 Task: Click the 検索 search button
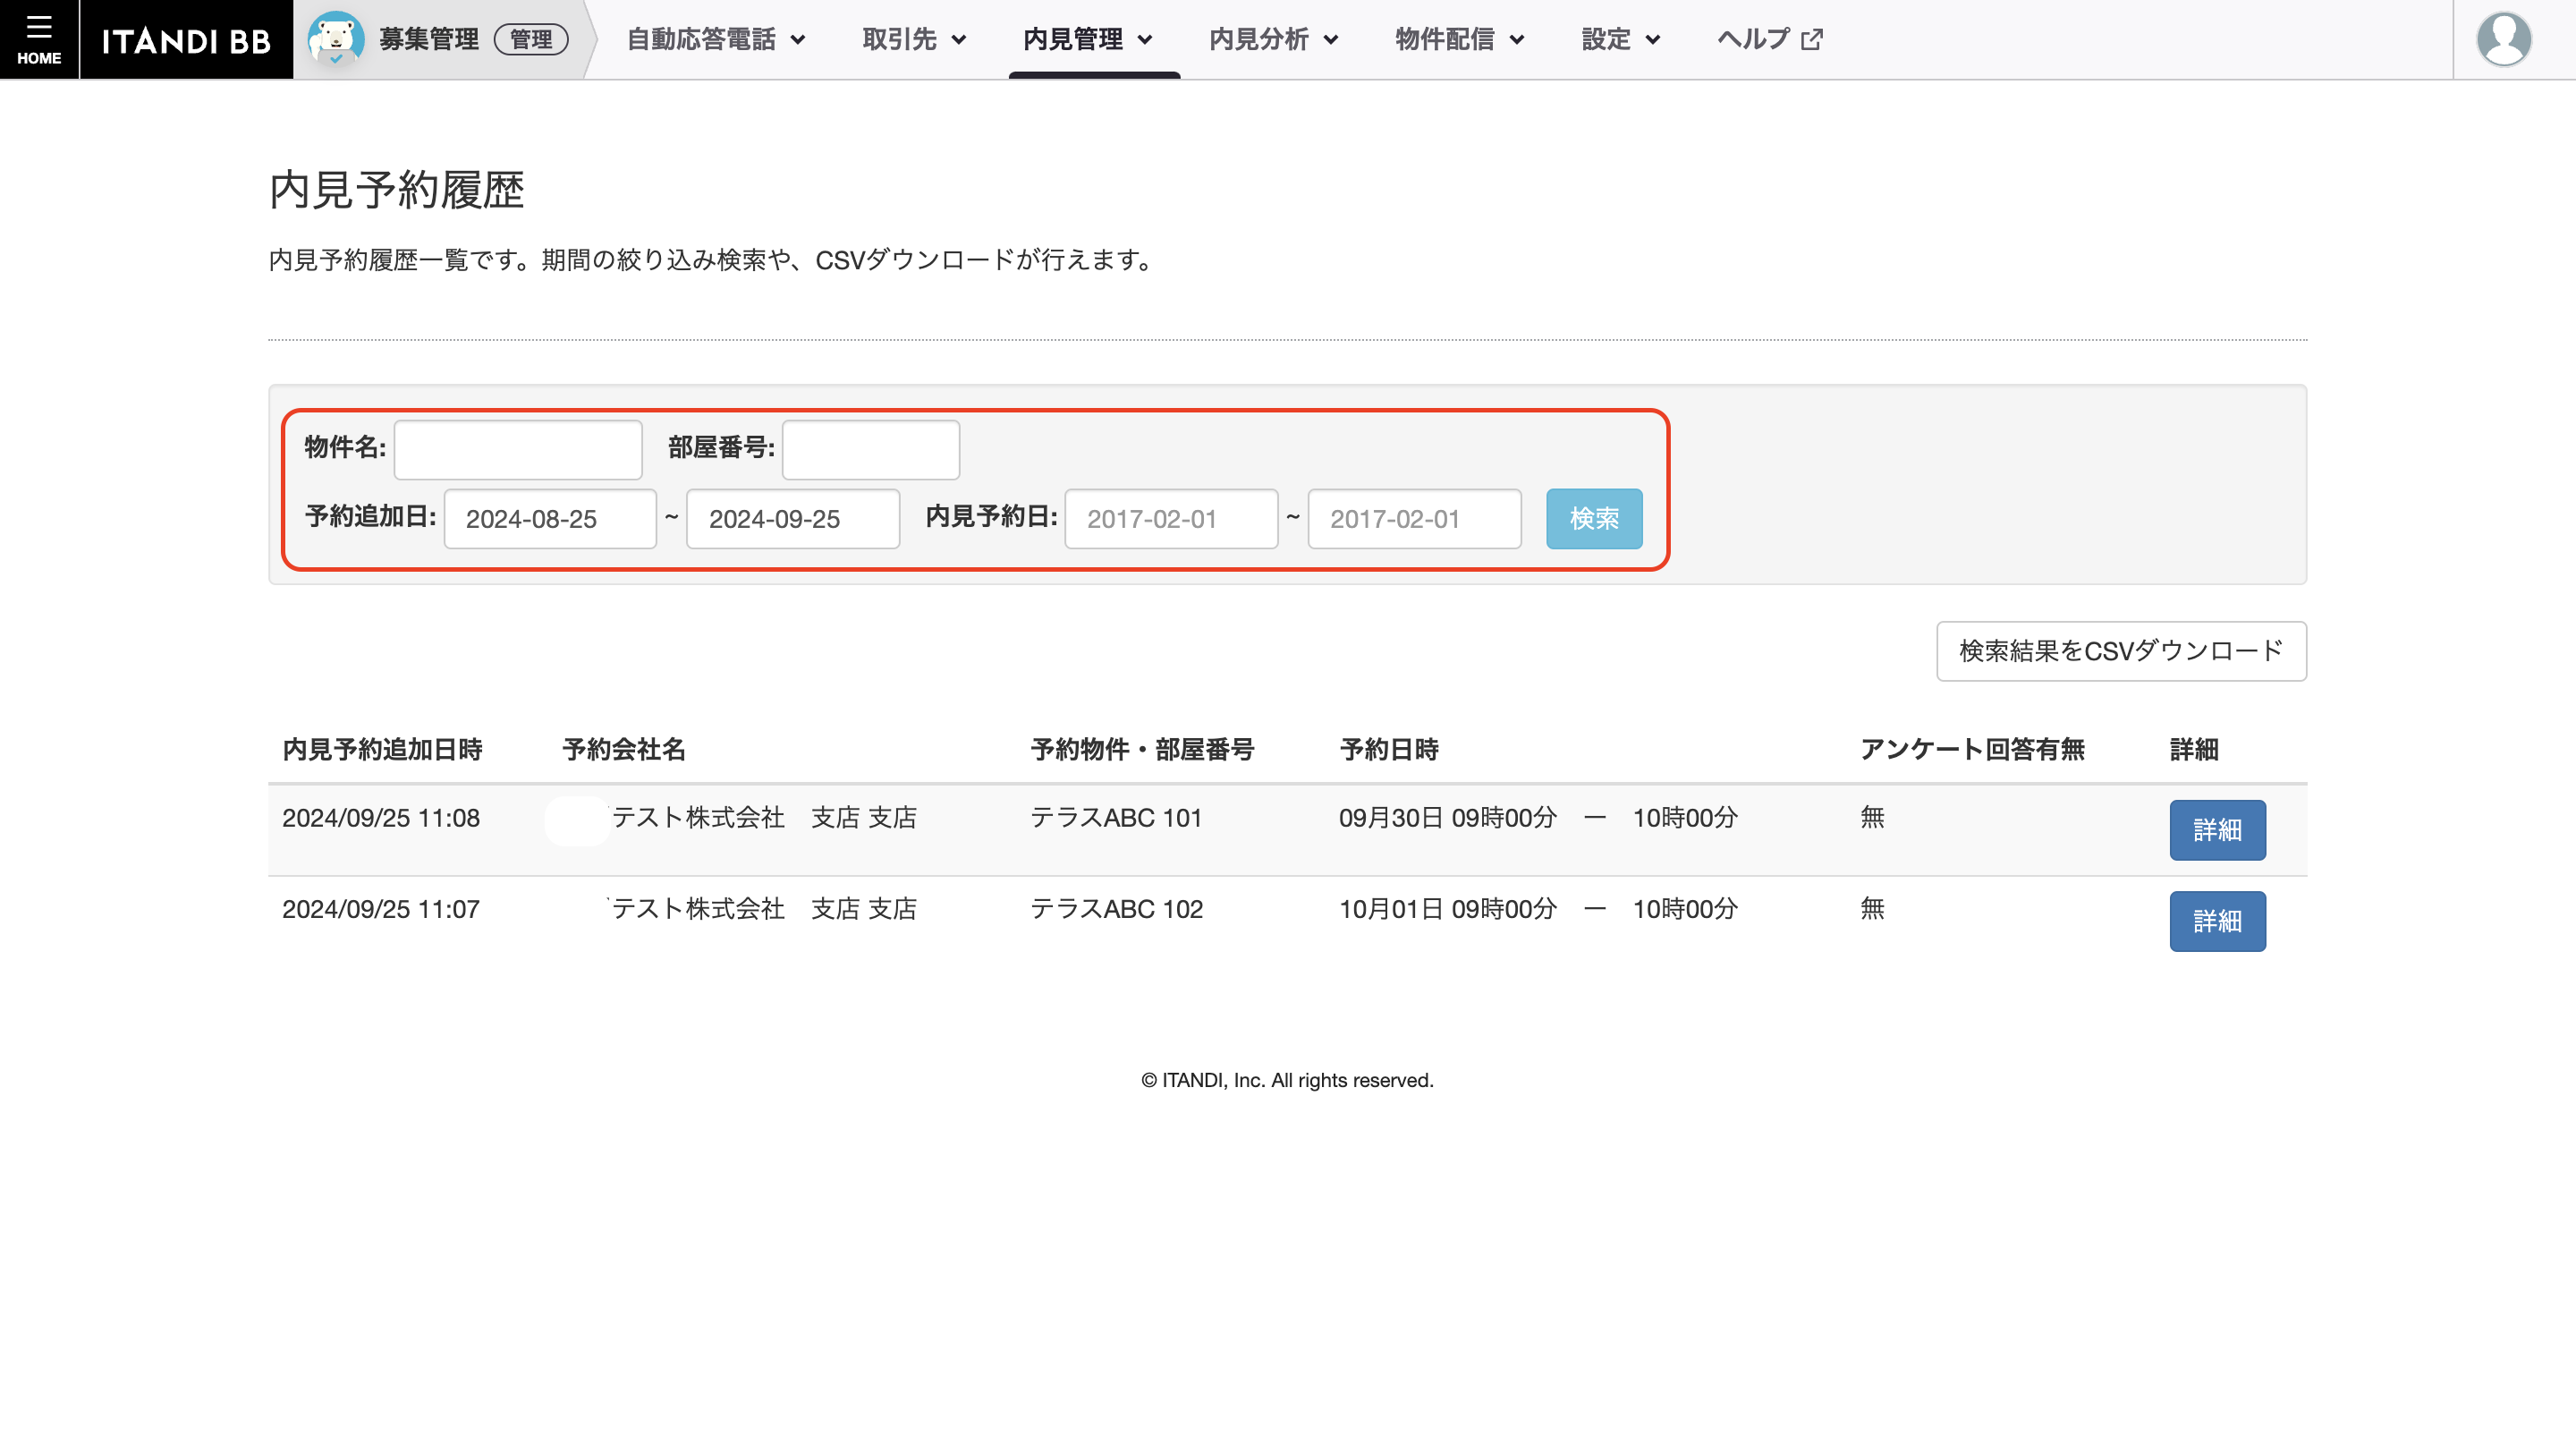(x=1594, y=518)
